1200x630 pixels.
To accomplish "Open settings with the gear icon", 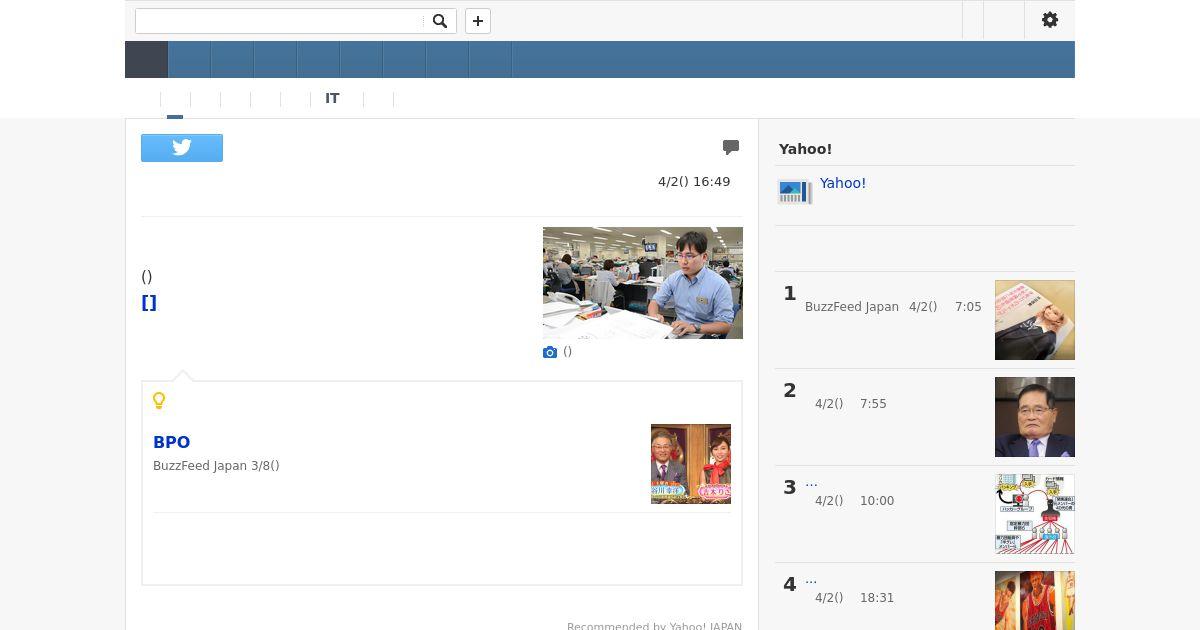I will tap(1050, 20).
